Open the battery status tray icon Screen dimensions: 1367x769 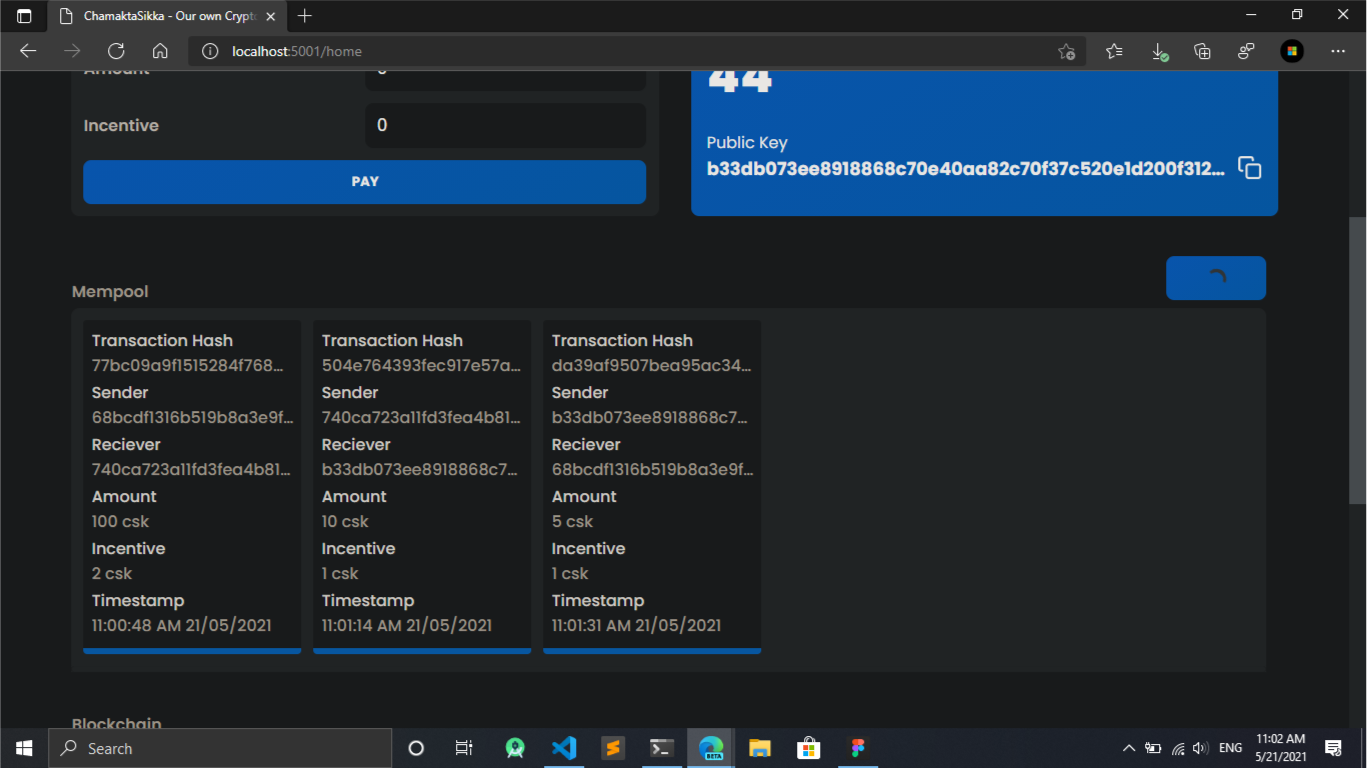1153,748
